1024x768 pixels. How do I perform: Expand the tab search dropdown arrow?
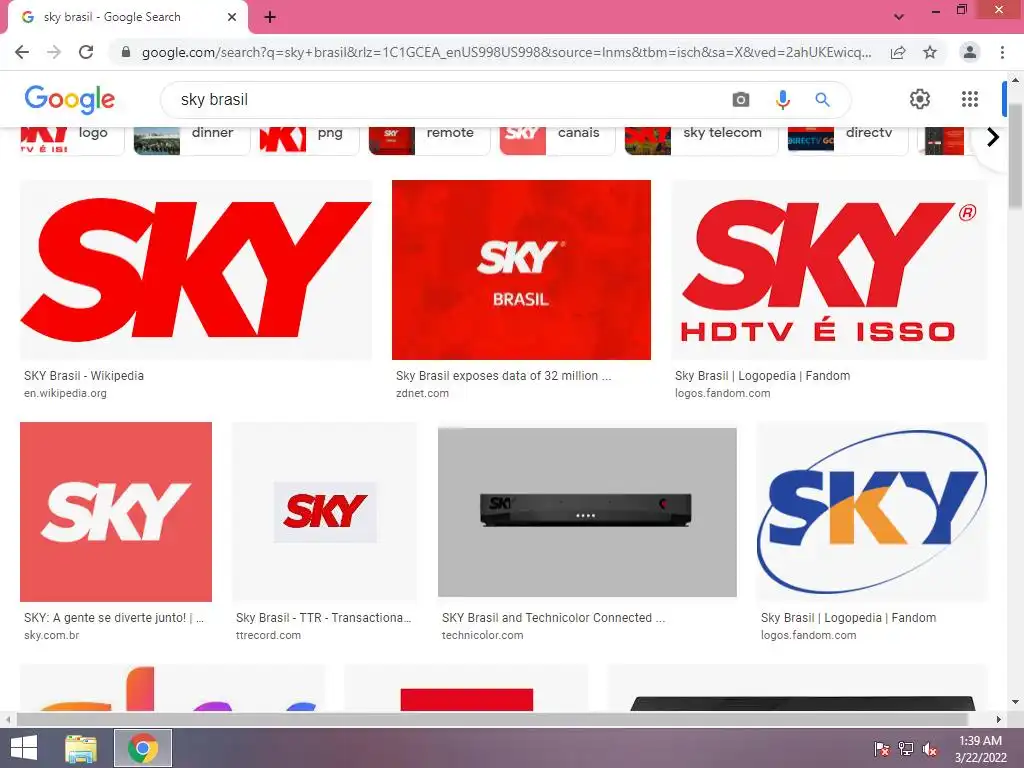[899, 17]
